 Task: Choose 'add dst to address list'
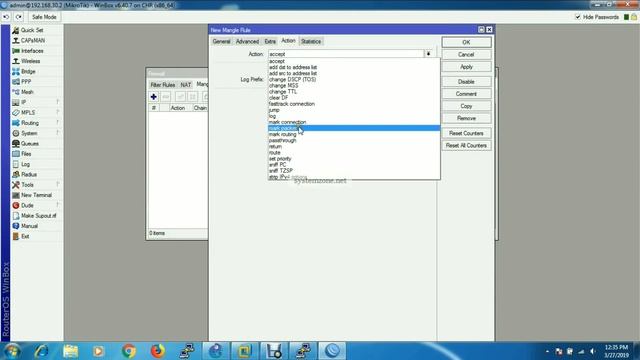pyautogui.click(x=354, y=67)
